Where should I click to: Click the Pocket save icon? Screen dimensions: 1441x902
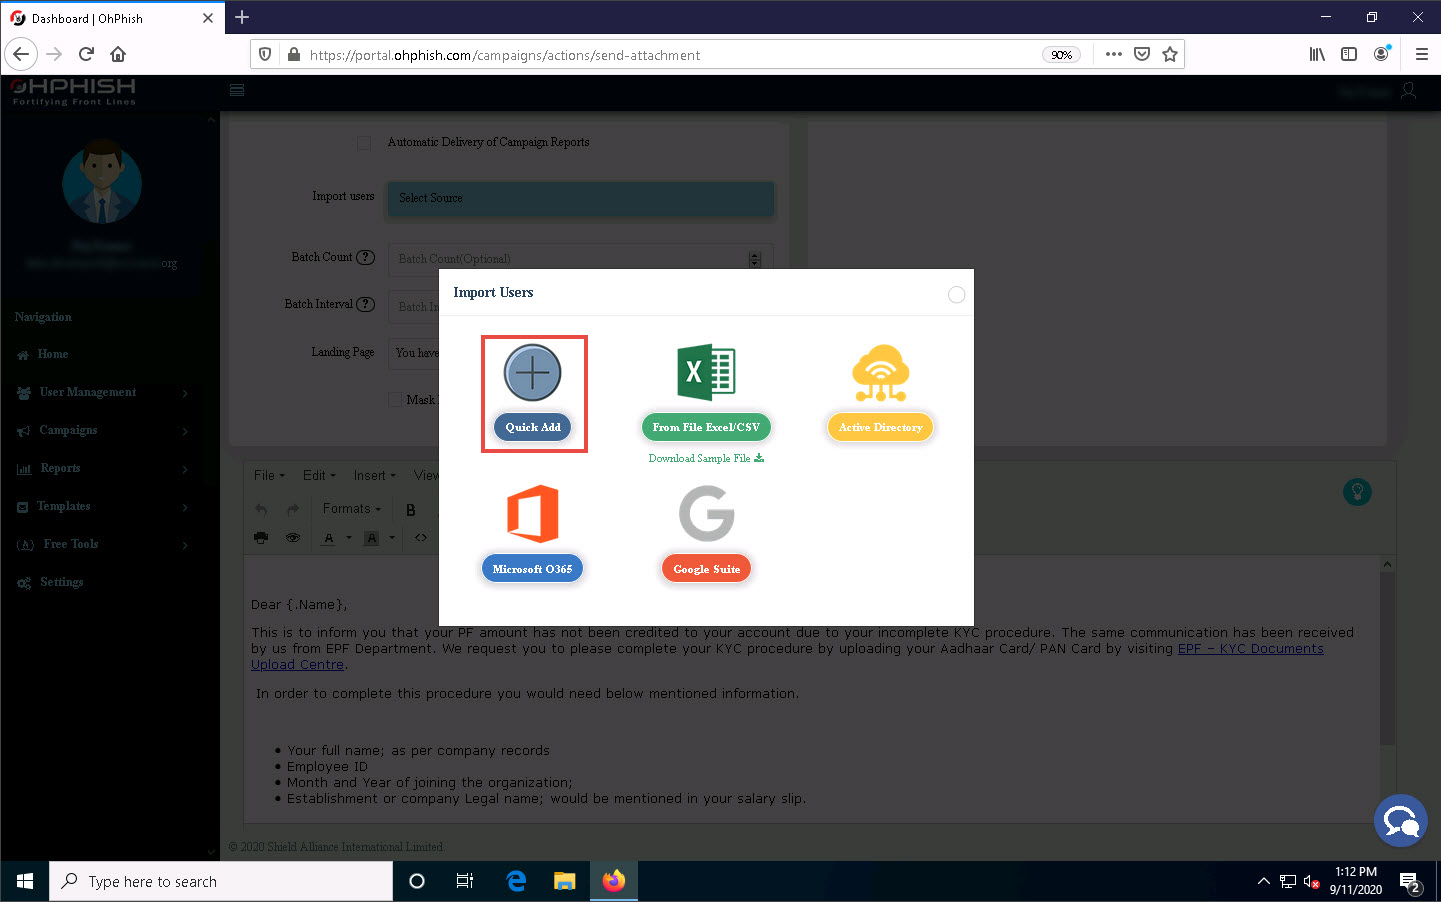pos(1142,54)
